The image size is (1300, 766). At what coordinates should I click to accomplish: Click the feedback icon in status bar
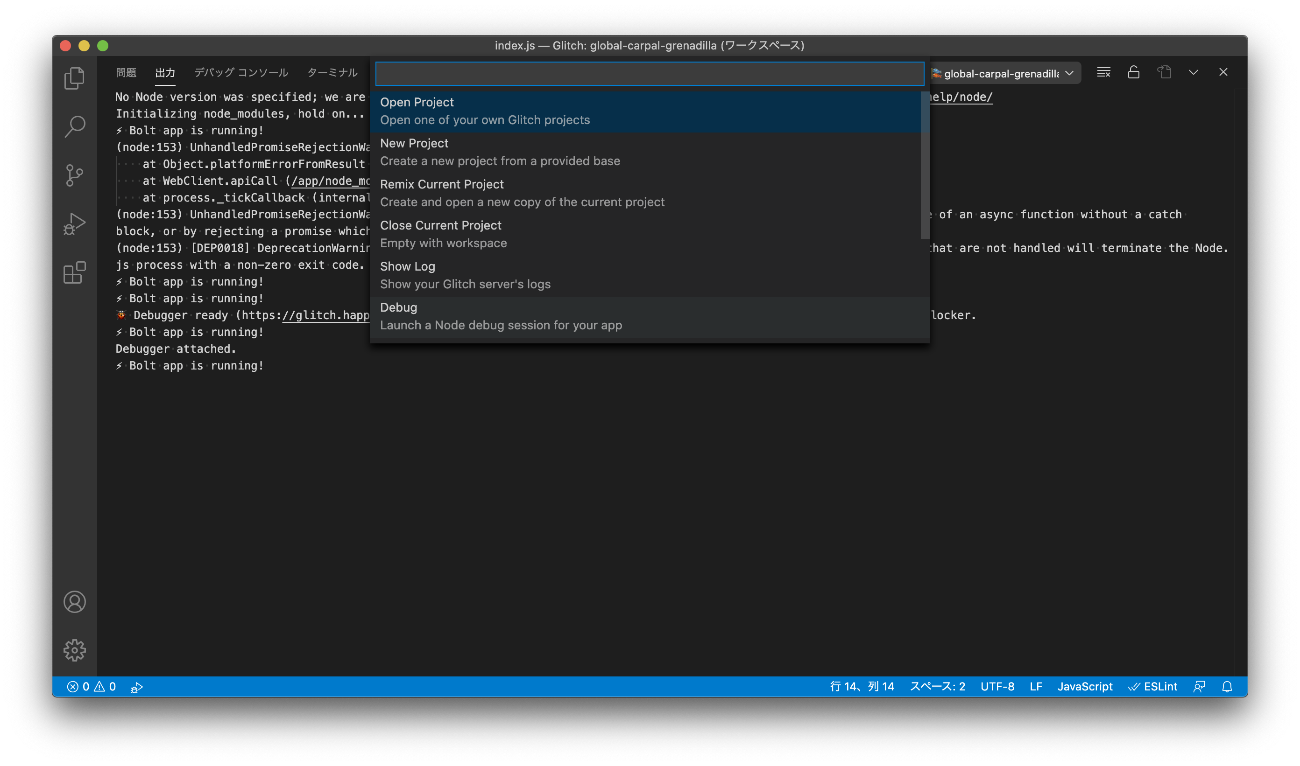1199,687
